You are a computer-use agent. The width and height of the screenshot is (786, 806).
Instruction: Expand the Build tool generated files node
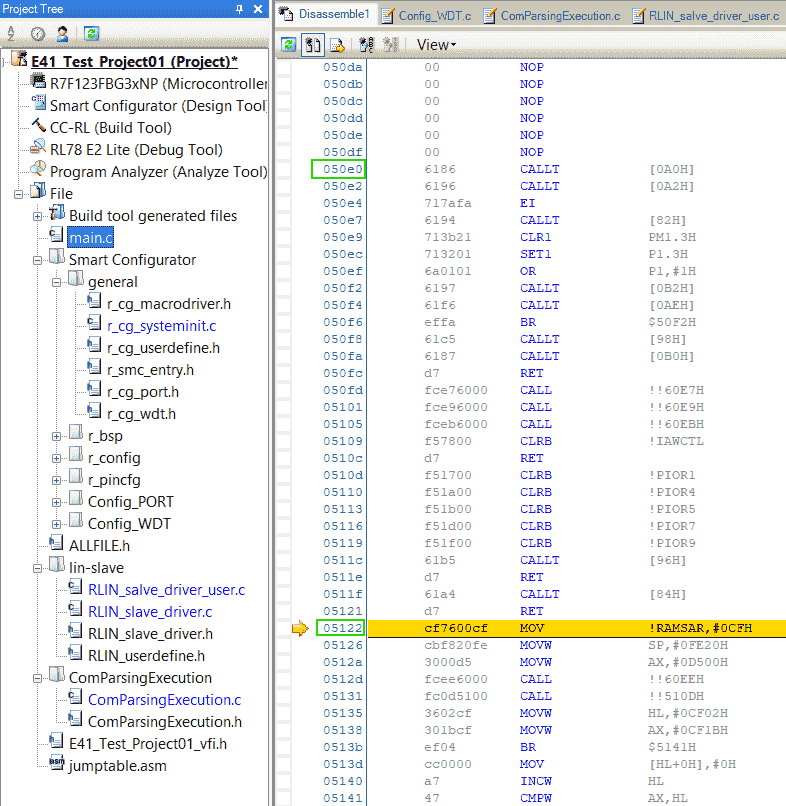pyautogui.click(x=38, y=216)
